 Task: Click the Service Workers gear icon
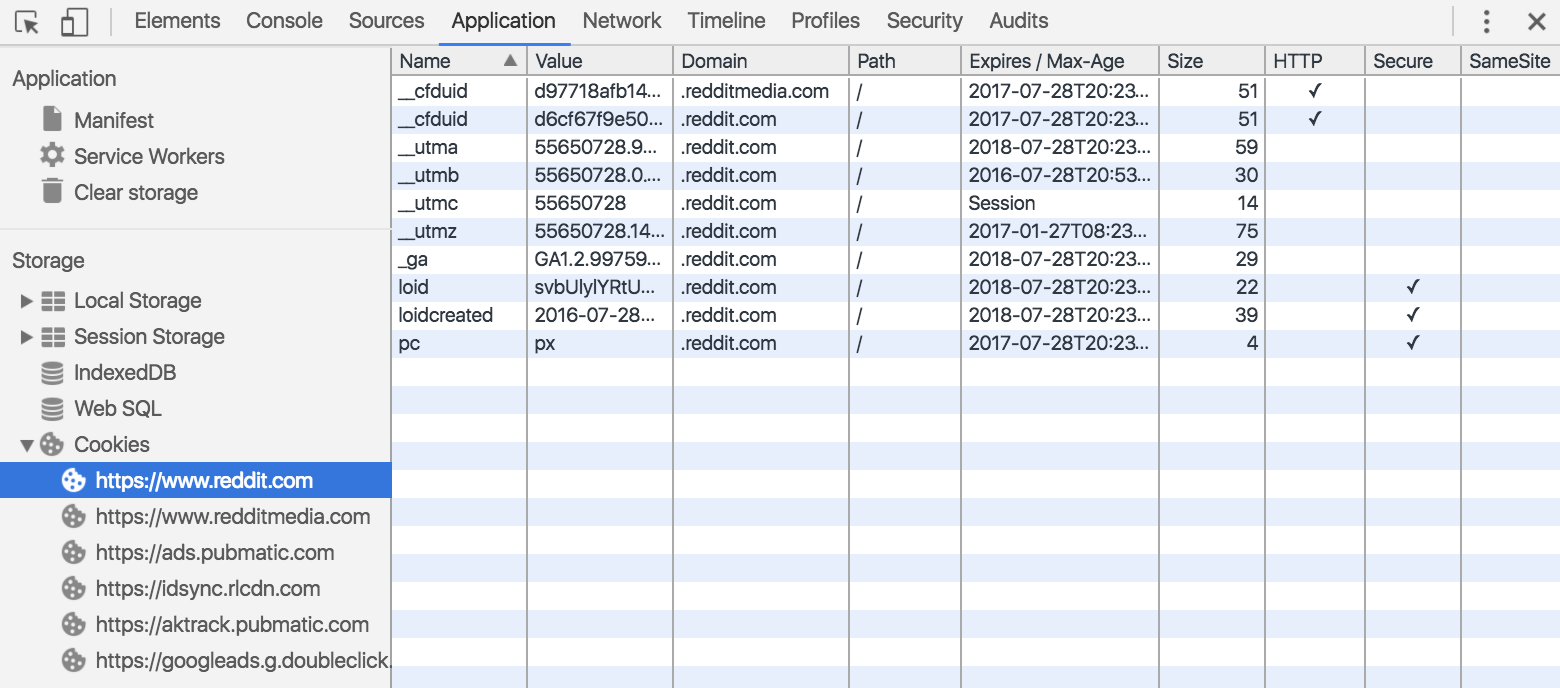pyautogui.click(x=52, y=156)
